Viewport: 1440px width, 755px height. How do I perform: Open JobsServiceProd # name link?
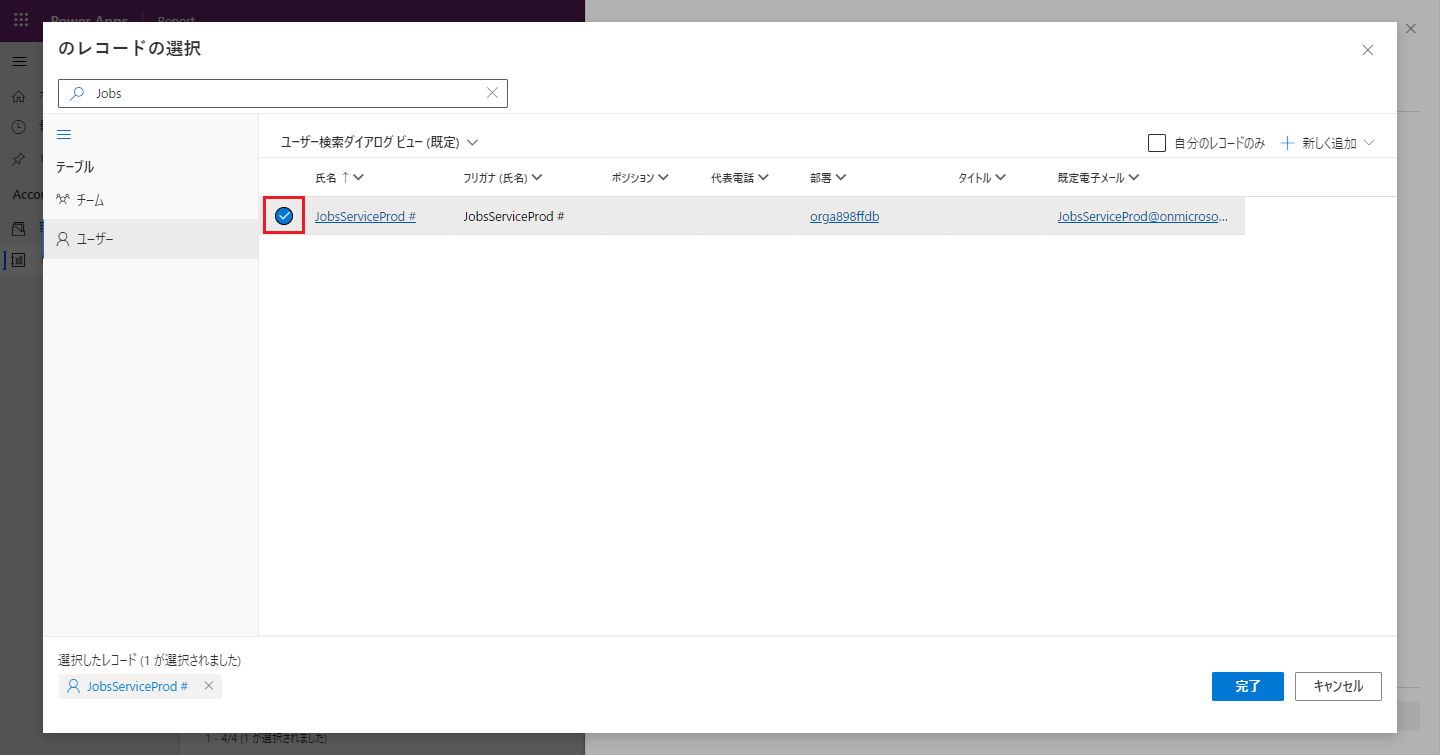(x=365, y=216)
